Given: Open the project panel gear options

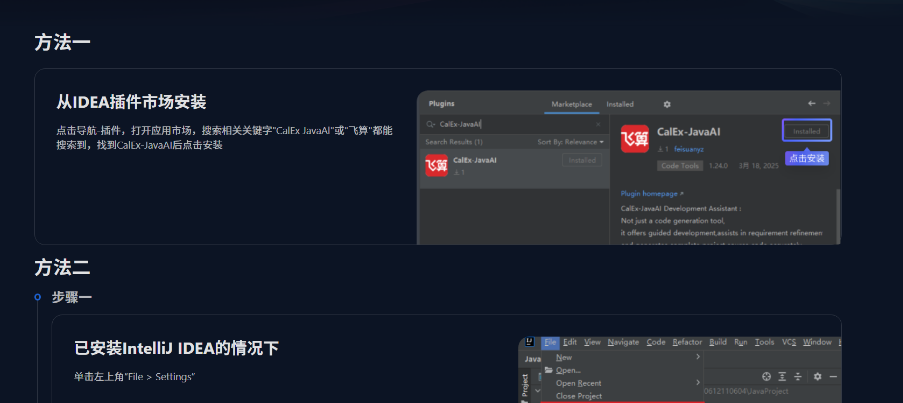Looking at the screenshot, I should pos(817,376).
